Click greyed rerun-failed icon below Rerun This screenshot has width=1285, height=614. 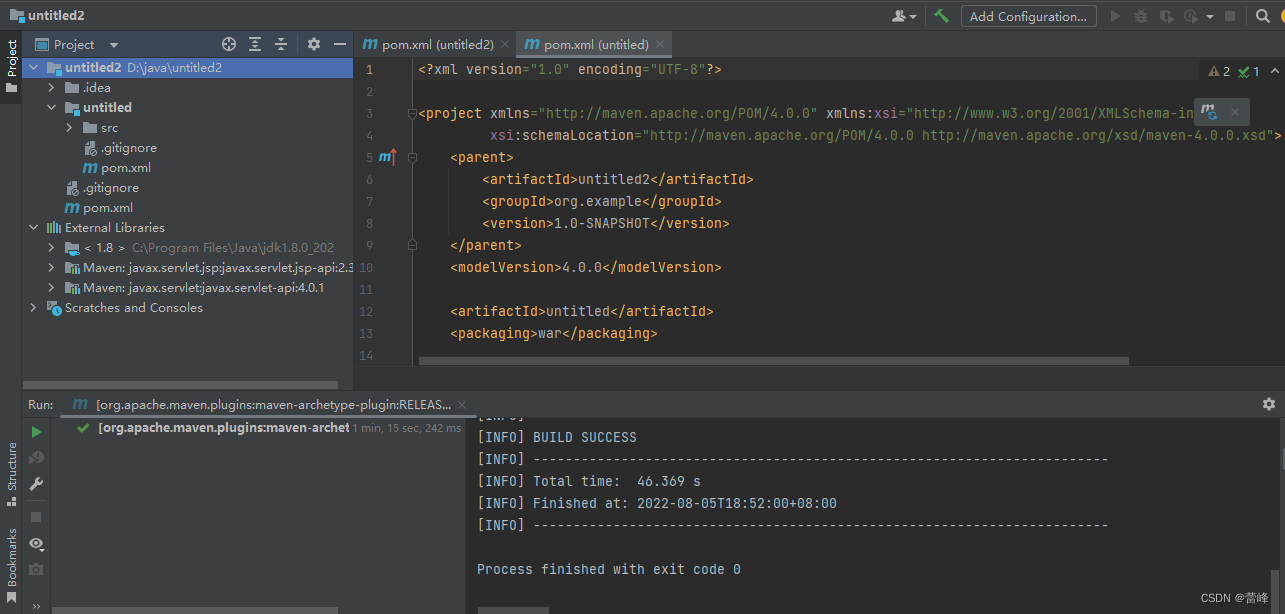(36, 458)
